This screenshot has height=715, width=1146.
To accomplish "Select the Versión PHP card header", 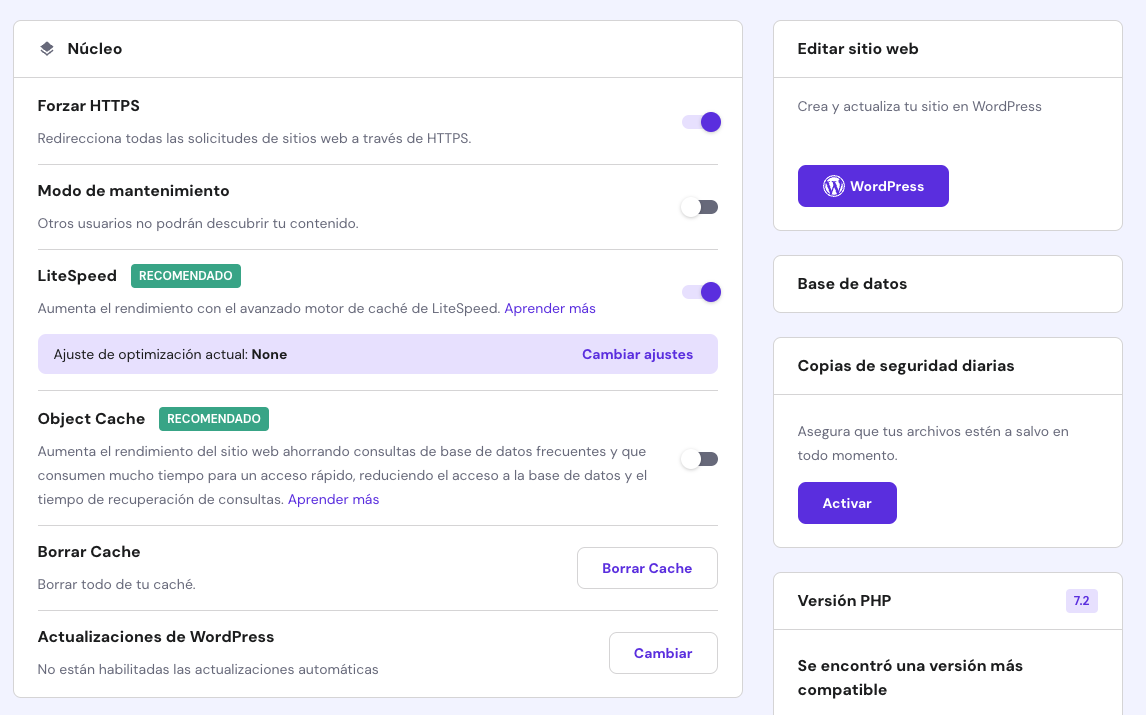I will point(844,601).
